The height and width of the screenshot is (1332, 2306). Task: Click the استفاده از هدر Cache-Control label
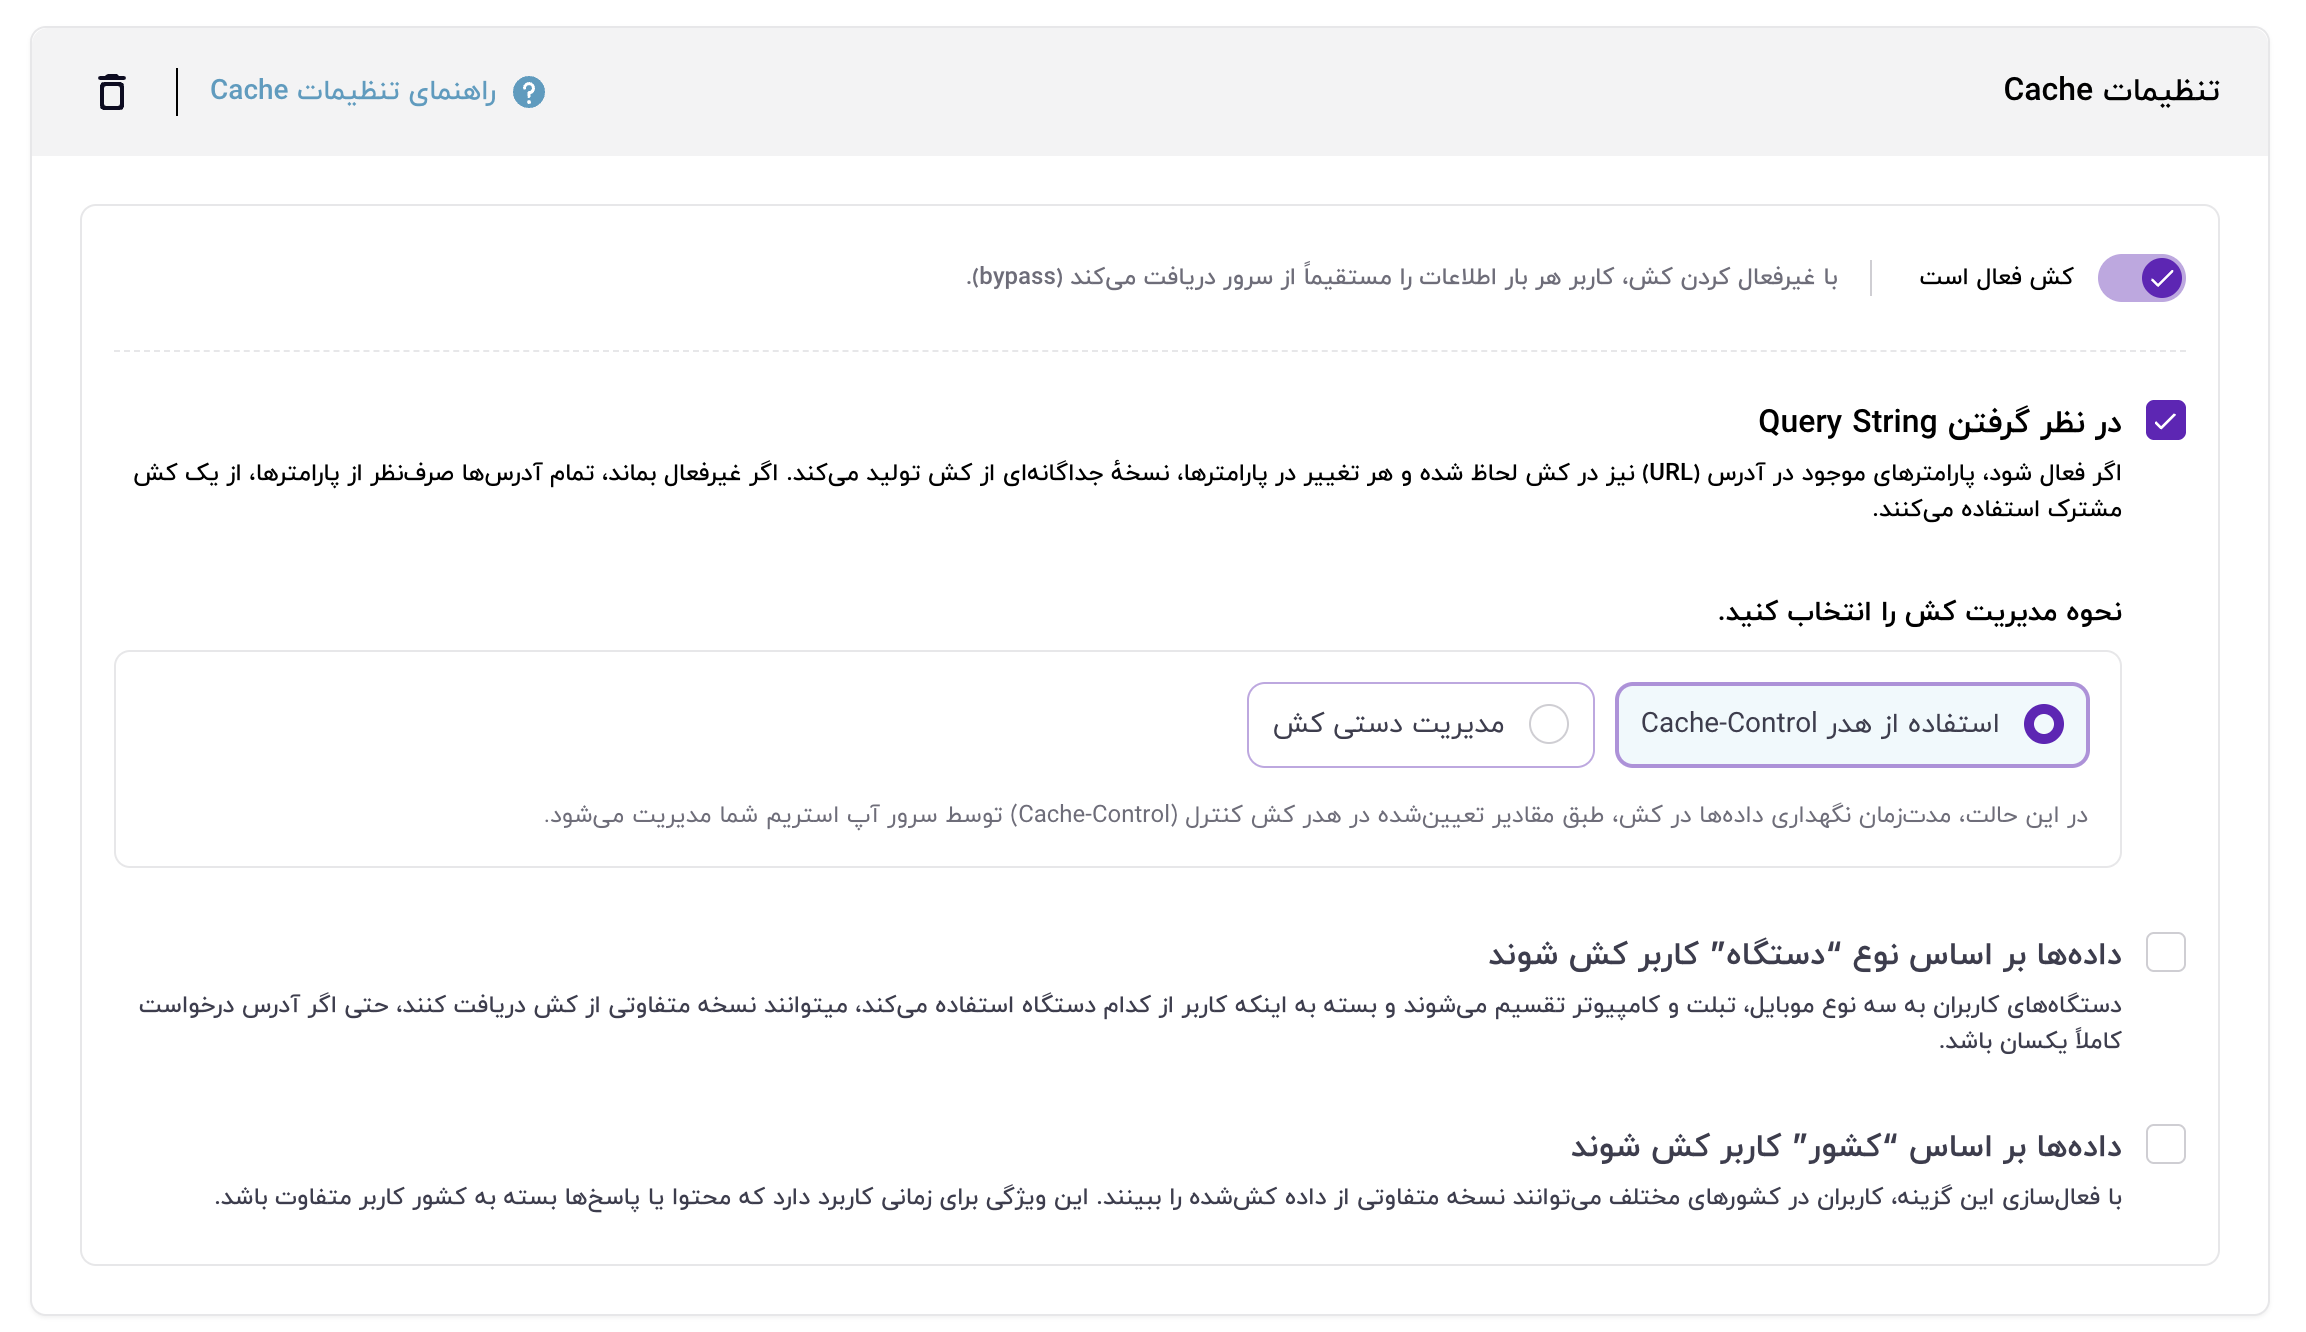tap(1819, 724)
